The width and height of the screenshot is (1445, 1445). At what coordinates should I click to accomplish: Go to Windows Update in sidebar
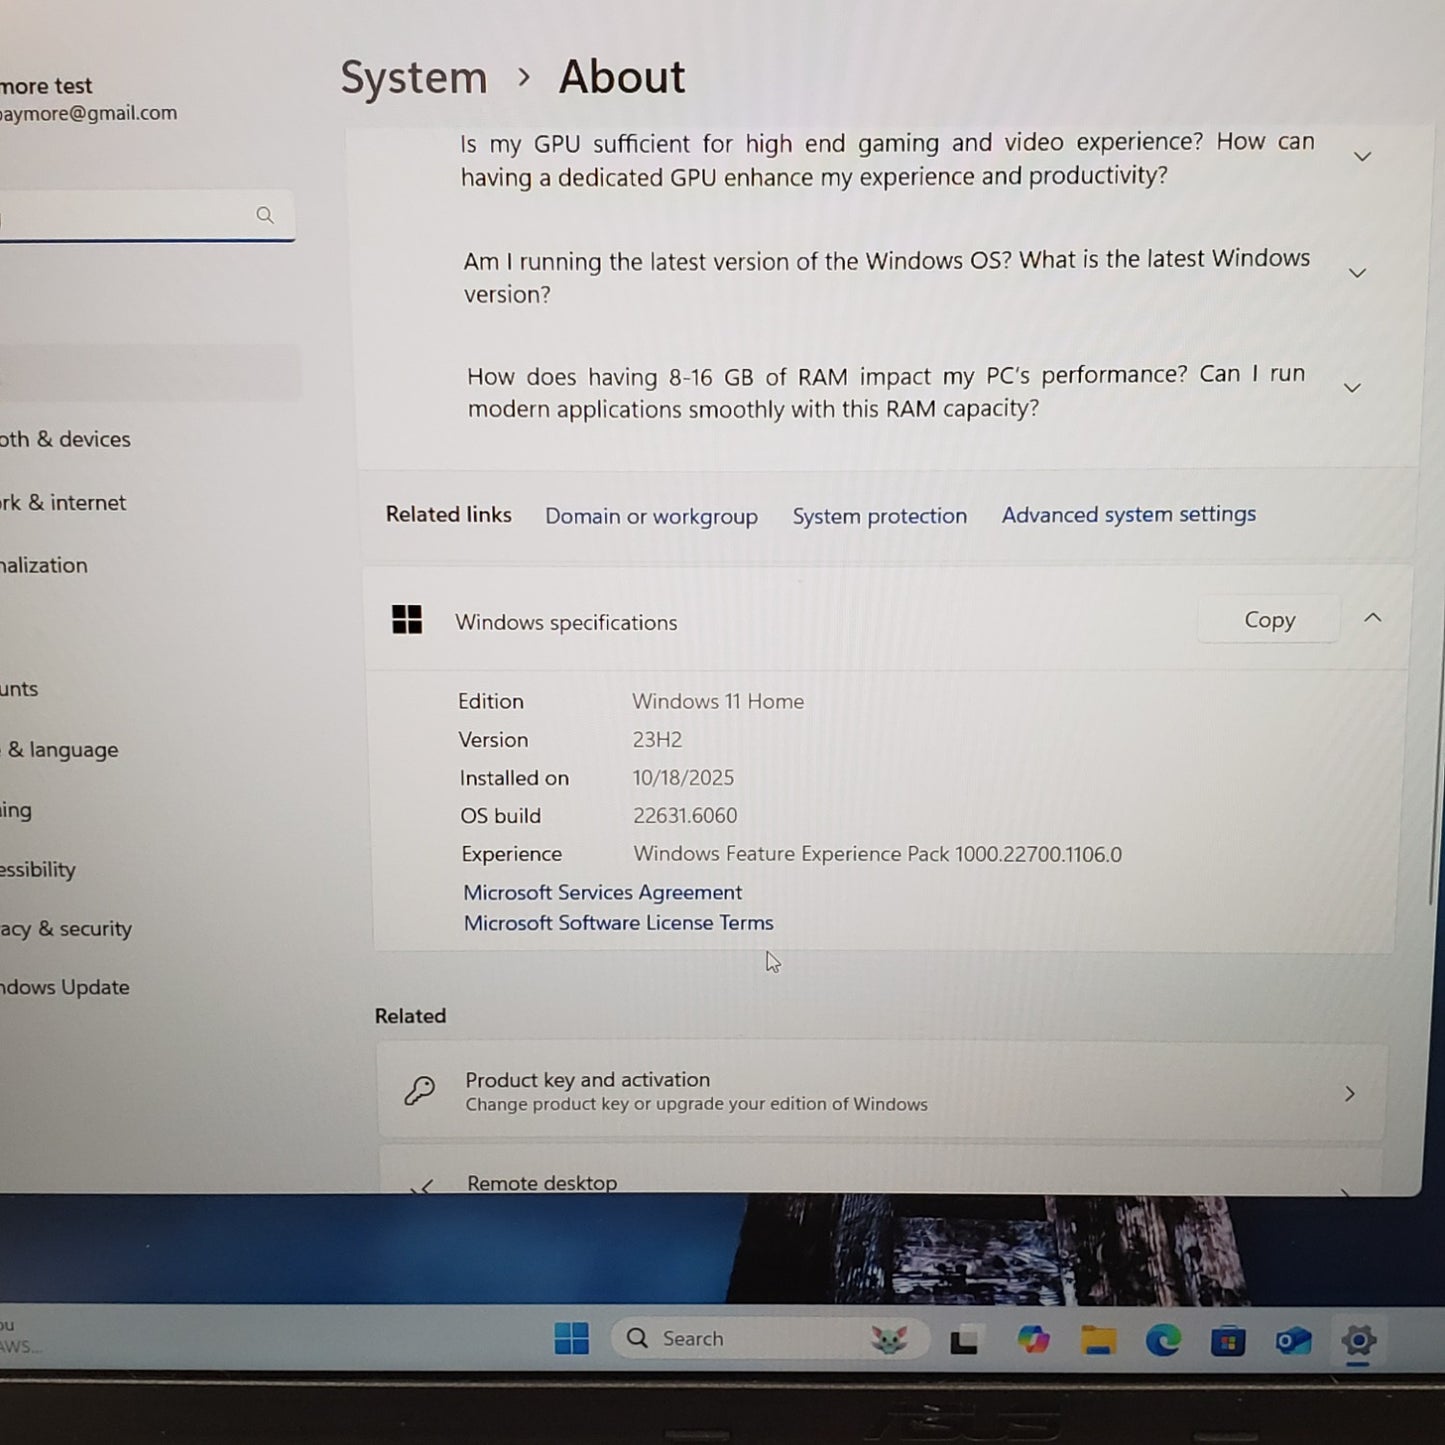65,987
